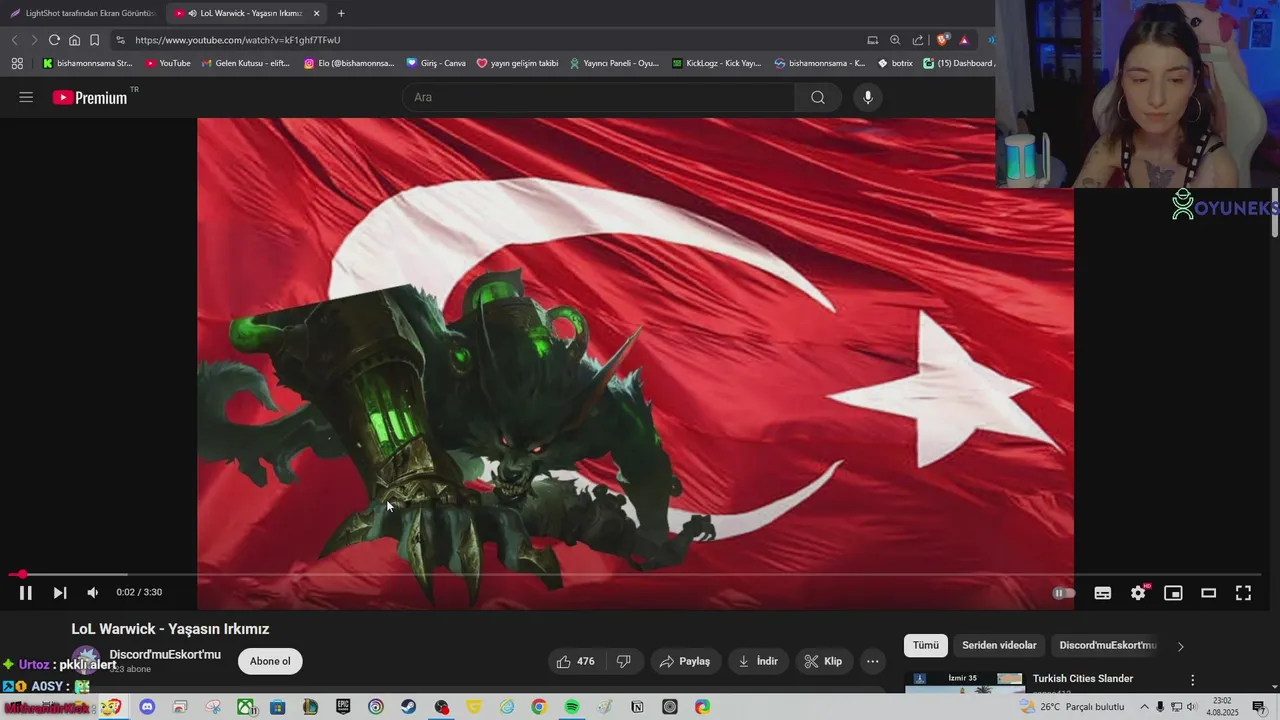Select the Seriden videolar chip

999,645
